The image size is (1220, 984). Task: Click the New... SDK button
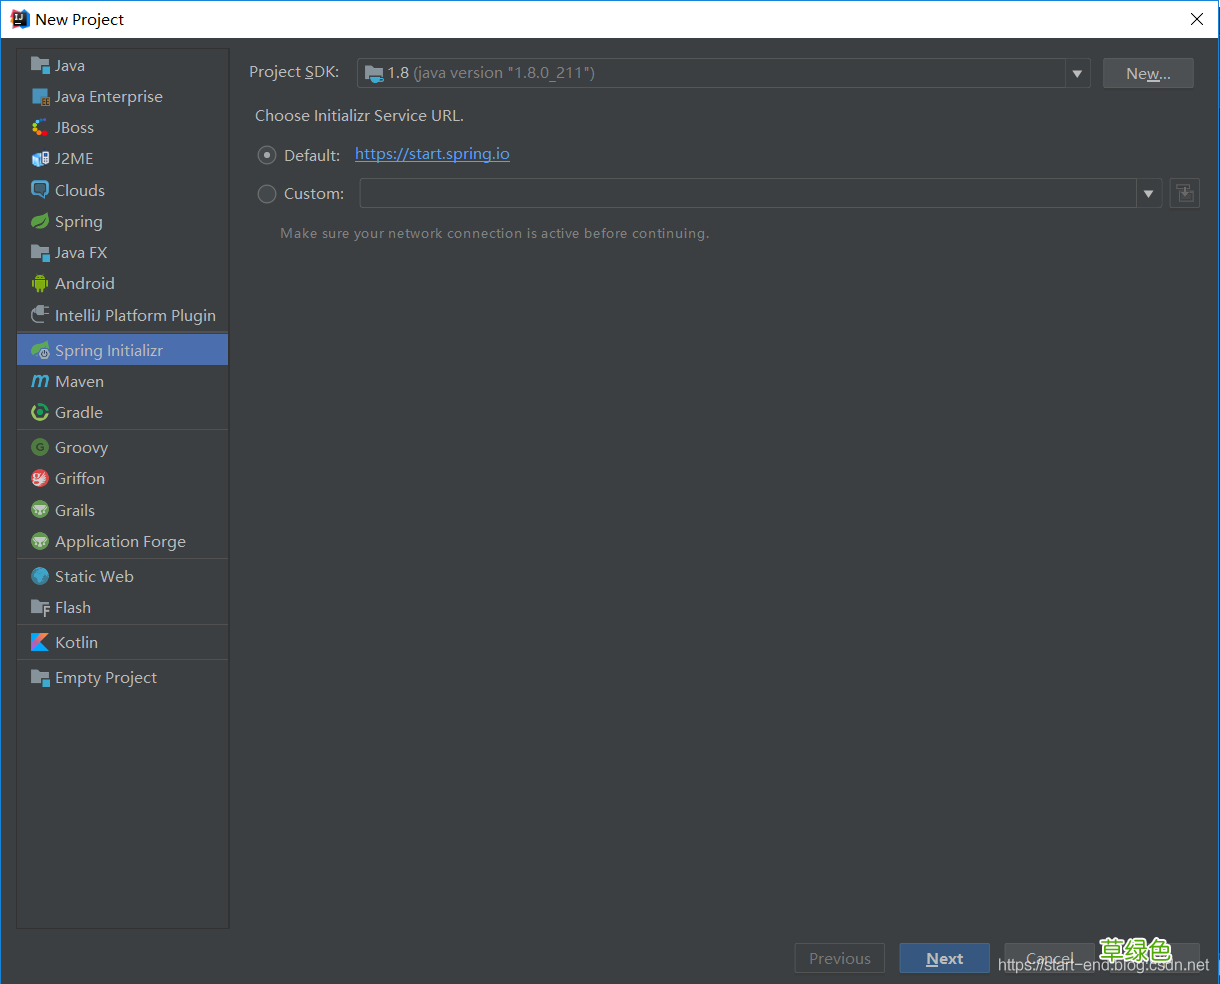click(1148, 73)
